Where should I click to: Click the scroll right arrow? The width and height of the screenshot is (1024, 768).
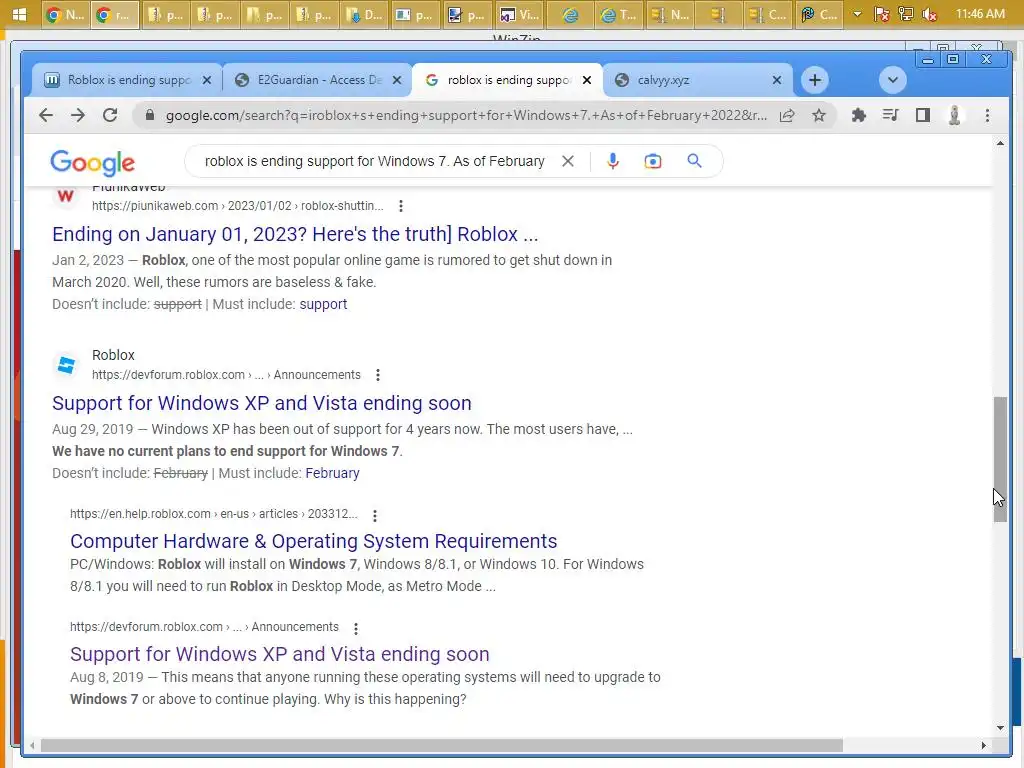point(984,745)
